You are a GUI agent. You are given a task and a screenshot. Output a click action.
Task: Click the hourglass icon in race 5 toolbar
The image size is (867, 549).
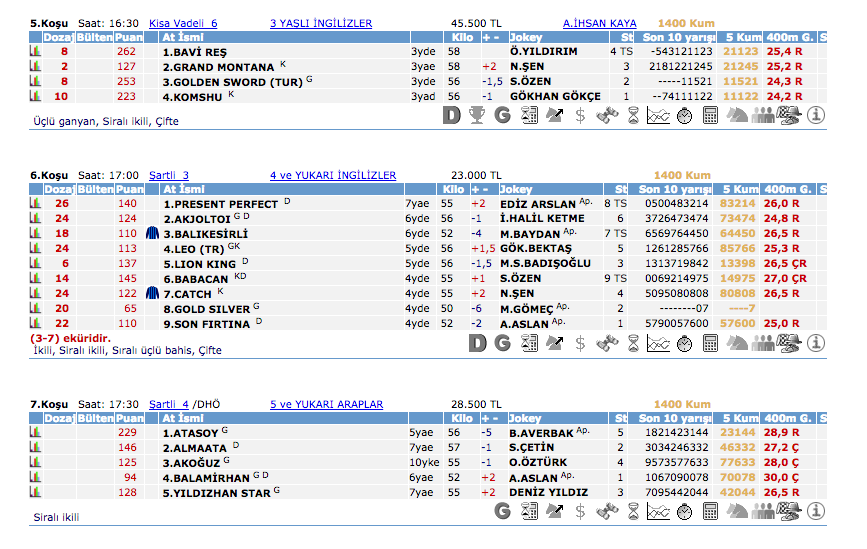pyautogui.click(x=632, y=115)
